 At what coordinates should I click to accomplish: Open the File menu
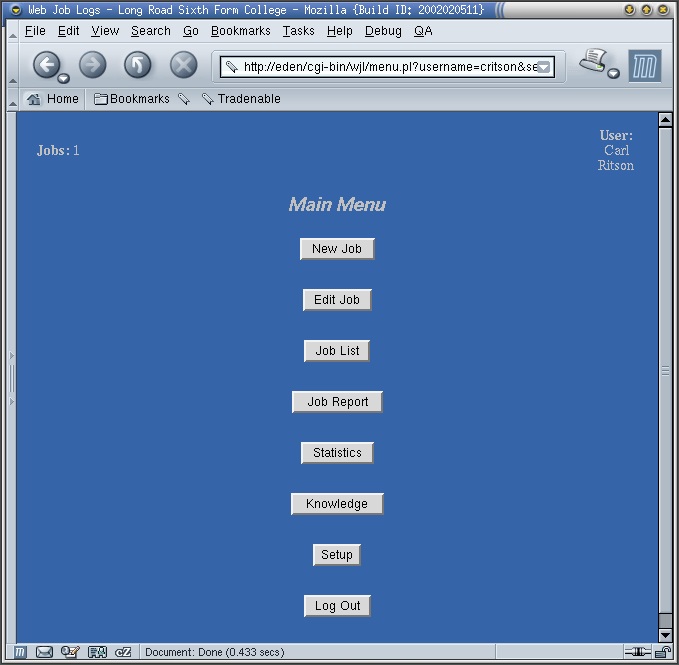(x=35, y=31)
